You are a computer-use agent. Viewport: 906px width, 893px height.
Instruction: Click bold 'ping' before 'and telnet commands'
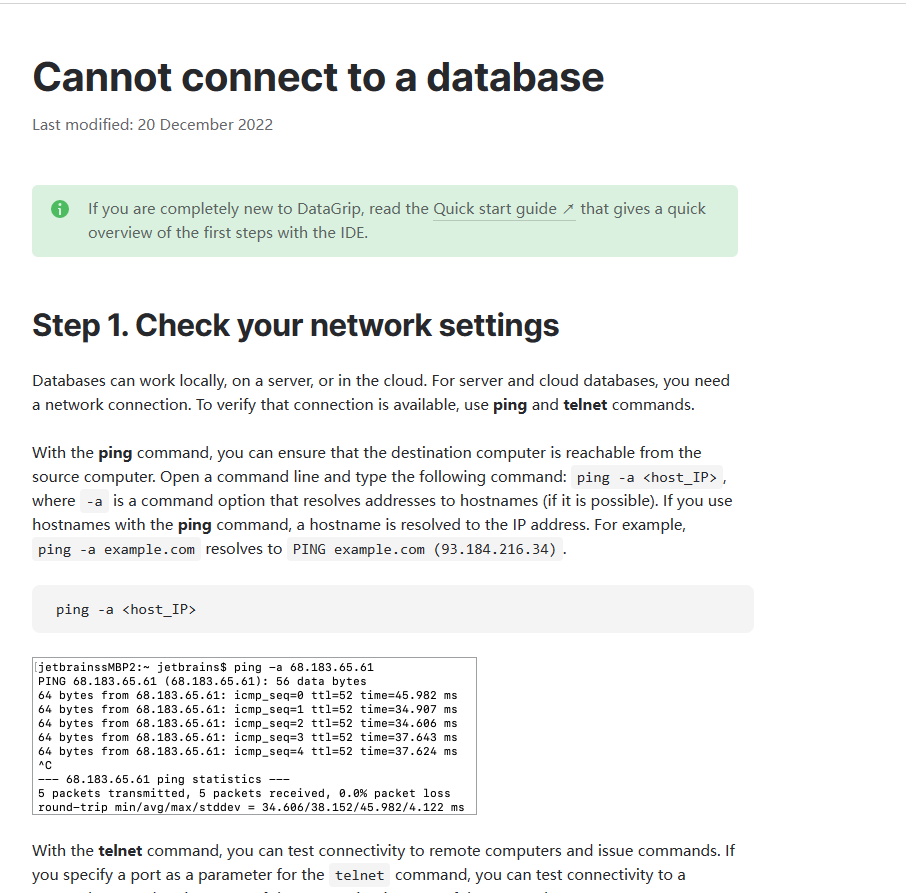pyautogui.click(x=510, y=405)
